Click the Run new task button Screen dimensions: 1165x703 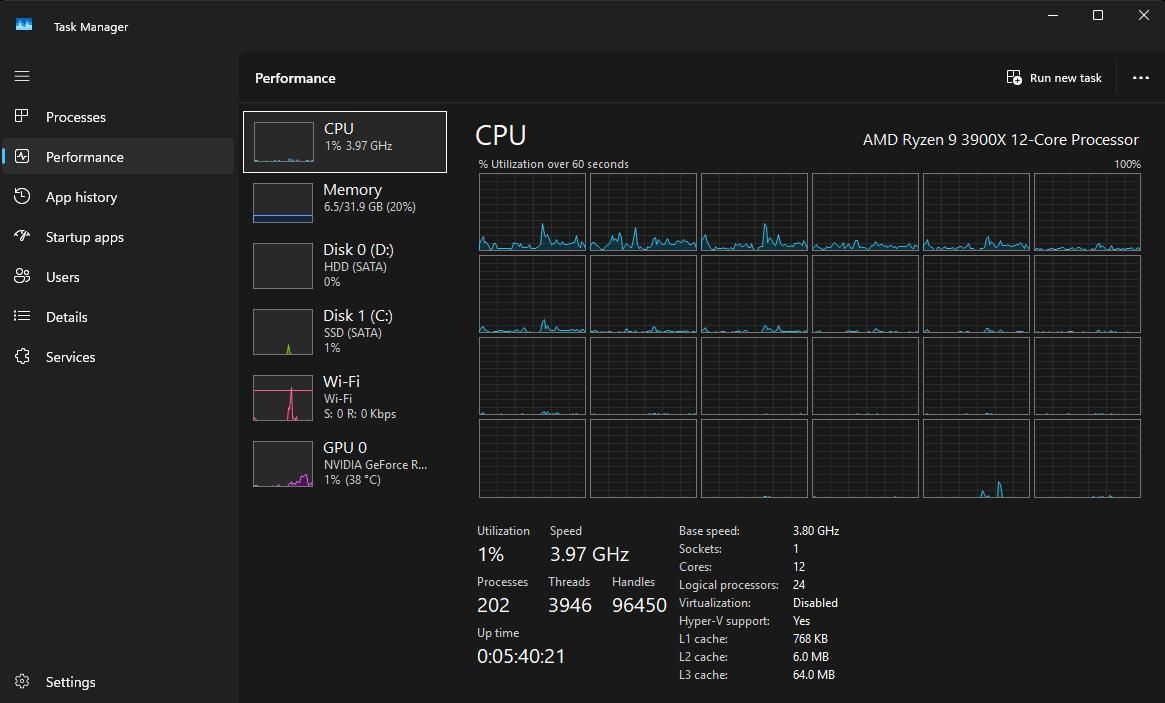(x=1054, y=77)
